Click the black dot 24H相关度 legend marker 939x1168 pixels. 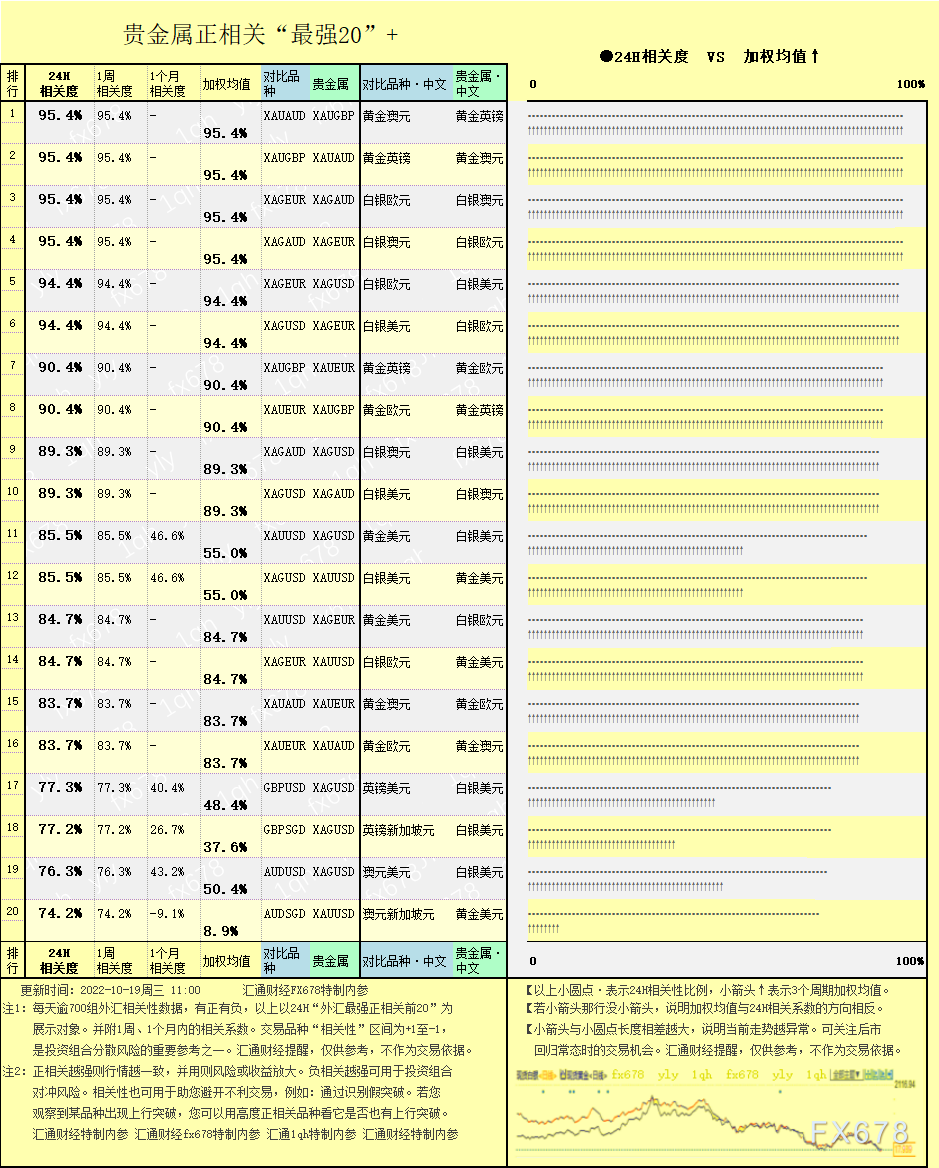click(x=606, y=57)
